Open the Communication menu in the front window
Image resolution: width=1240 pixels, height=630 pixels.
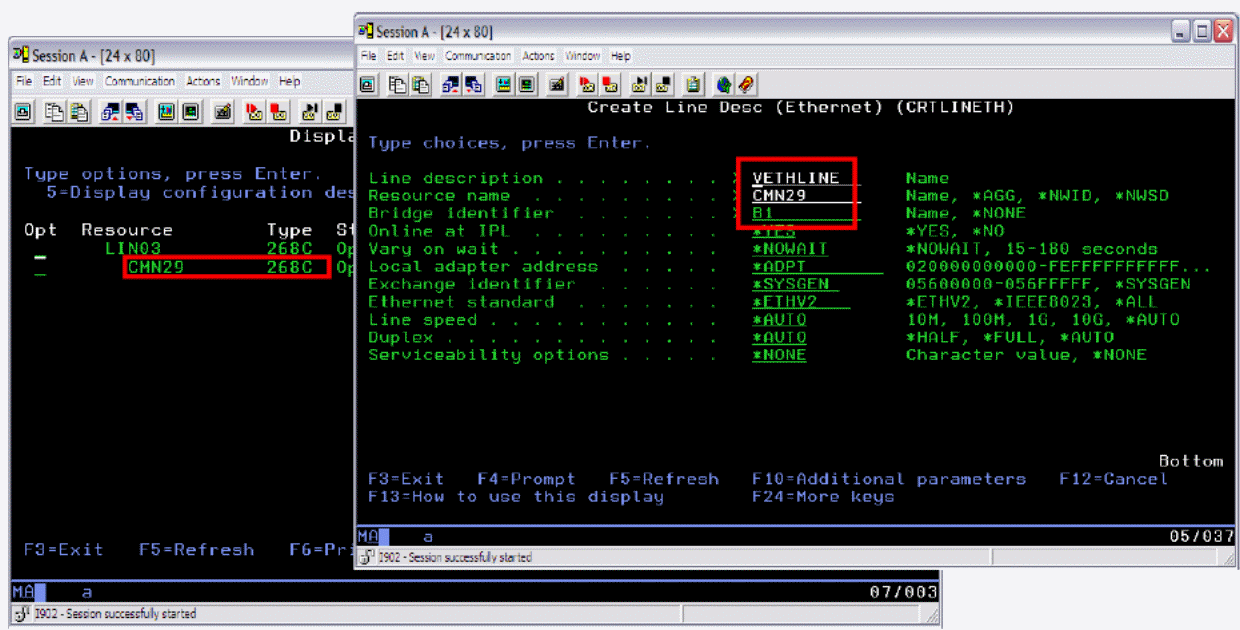point(477,56)
